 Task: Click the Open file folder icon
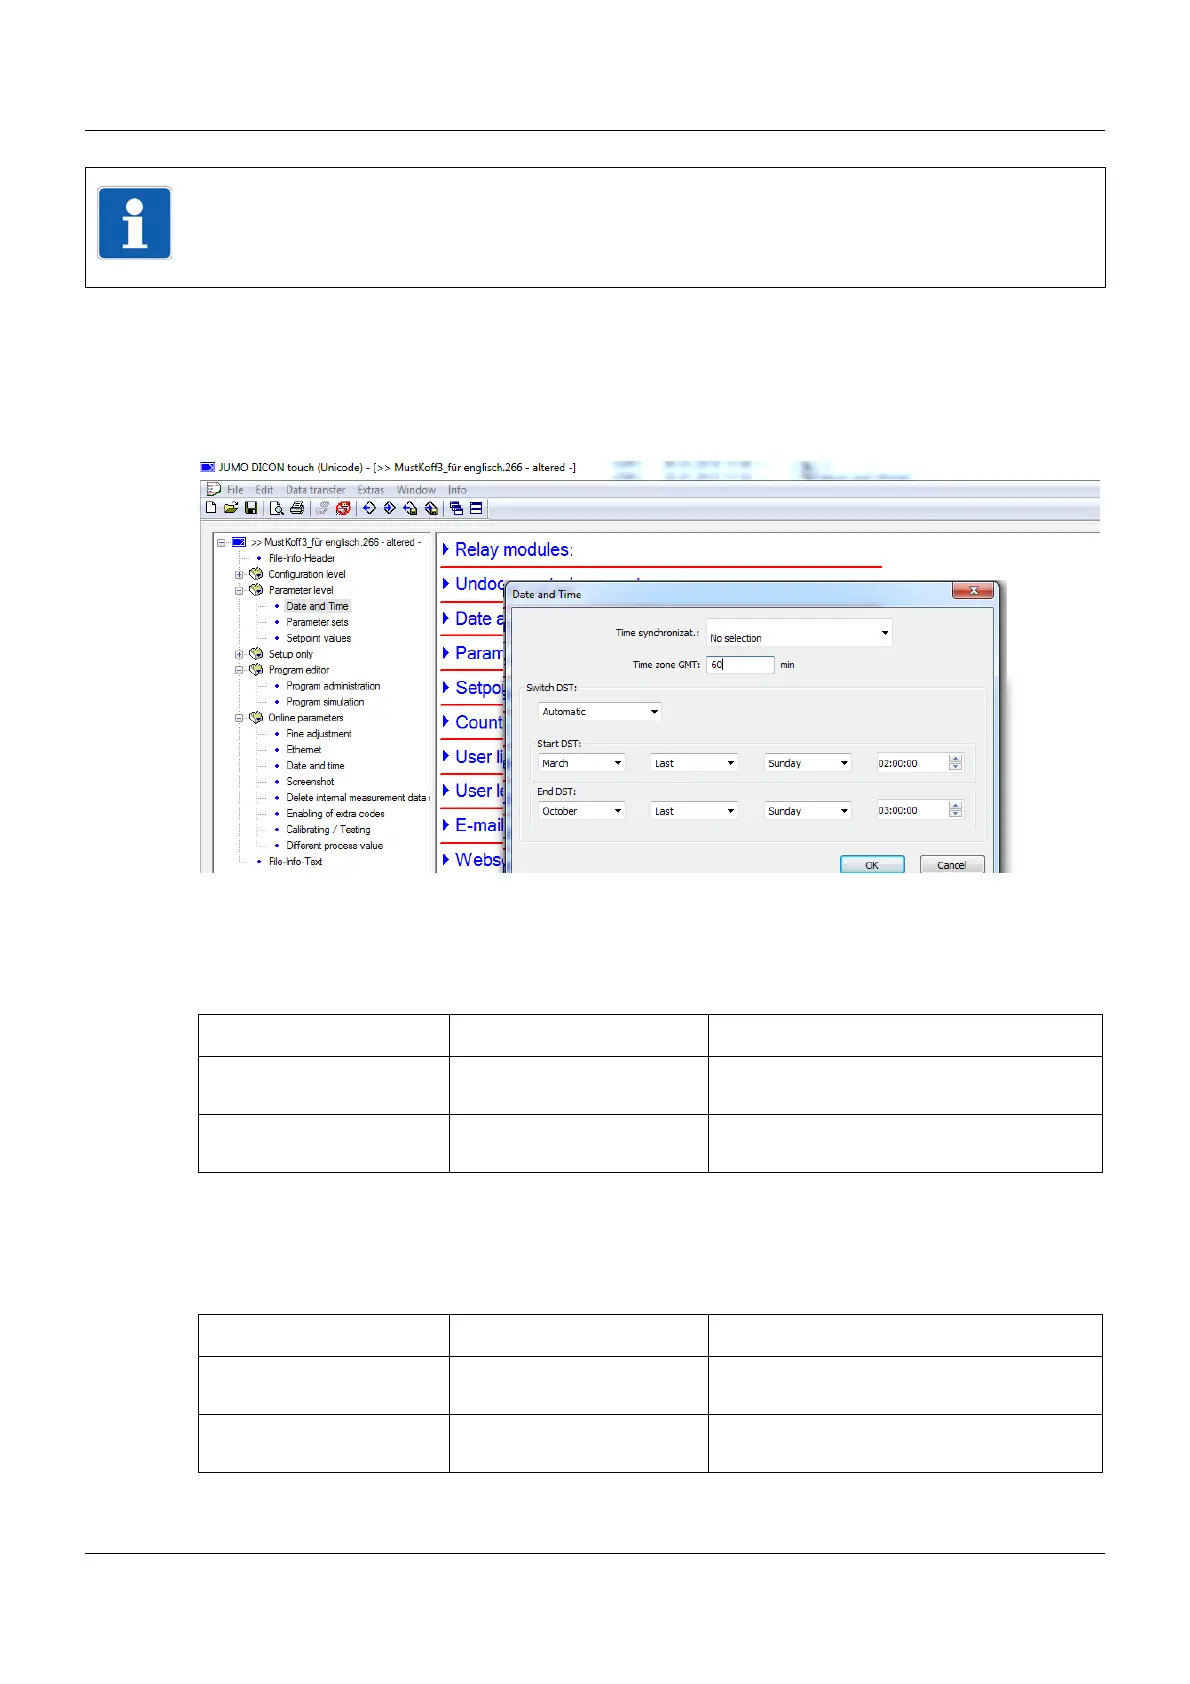click(x=231, y=508)
